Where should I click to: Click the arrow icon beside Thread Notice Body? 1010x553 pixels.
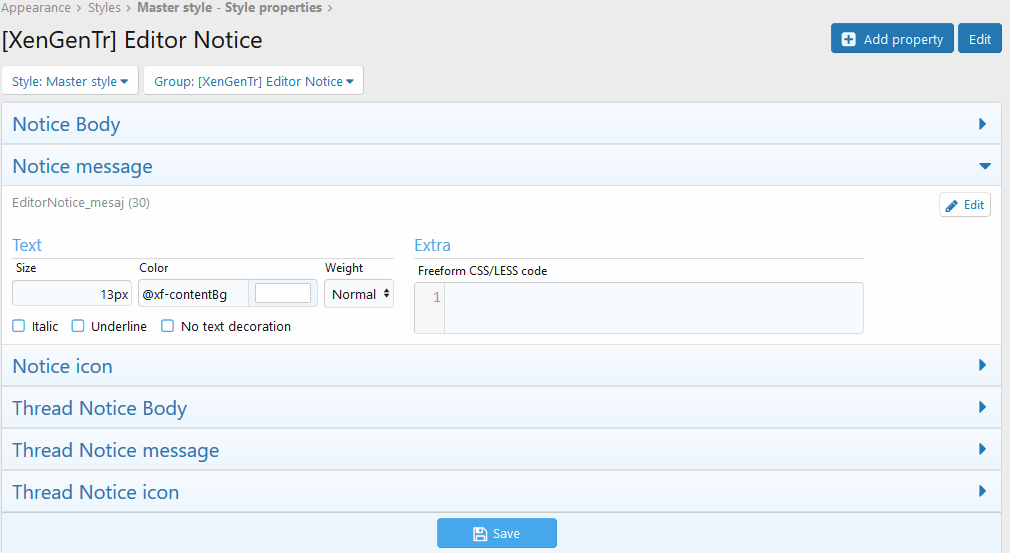coord(982,408)
